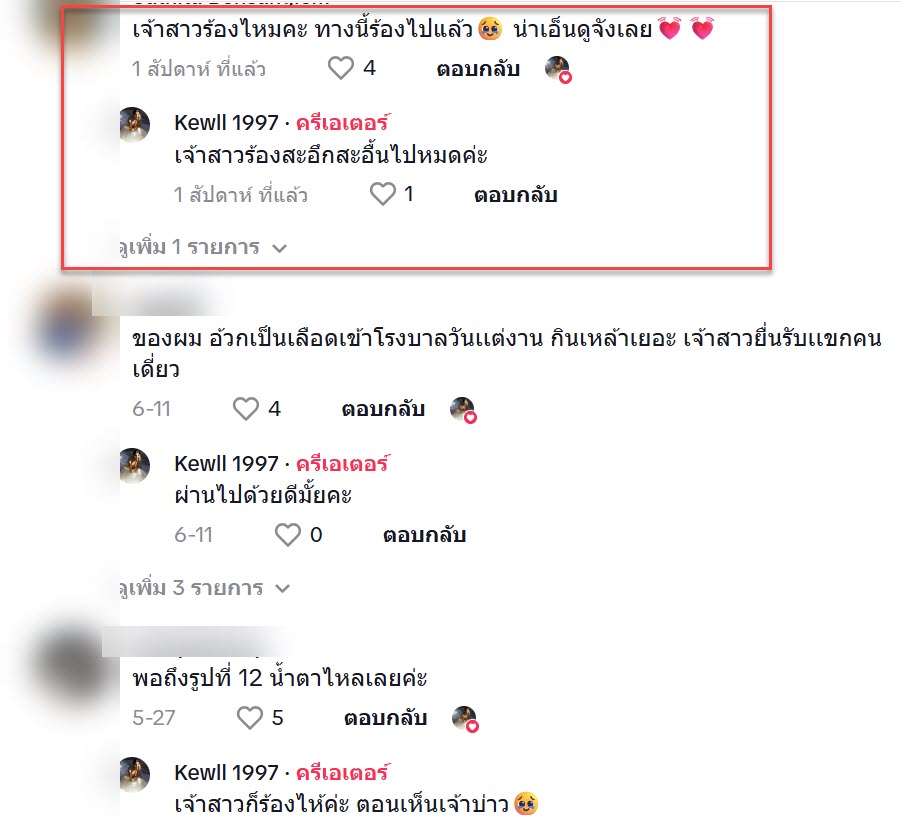Expand 'ดูเพิ่ม 1 รายการ' replies
This screenshot has height=816, width=901.
(202, 248)
